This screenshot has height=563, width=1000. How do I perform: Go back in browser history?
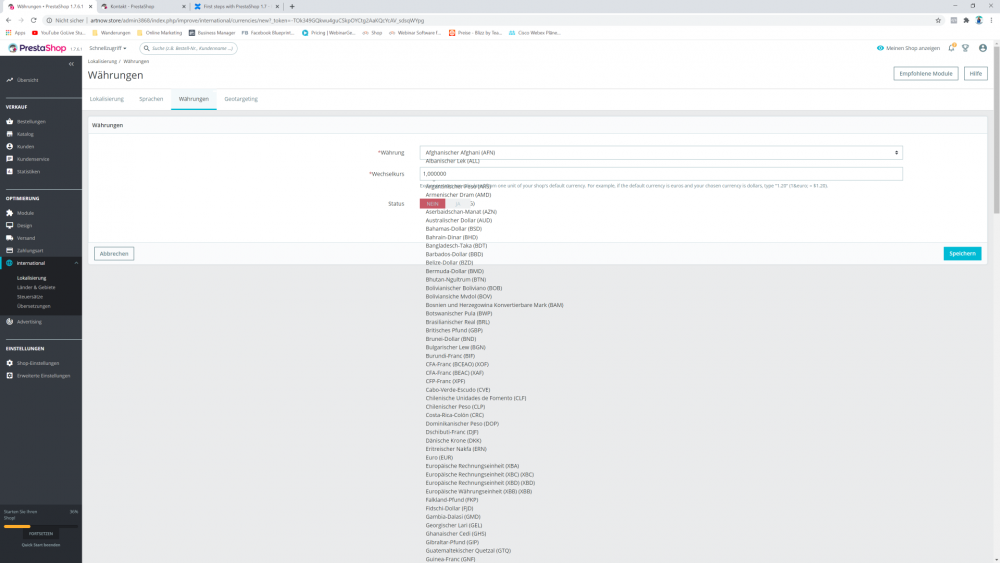point(8,20)
